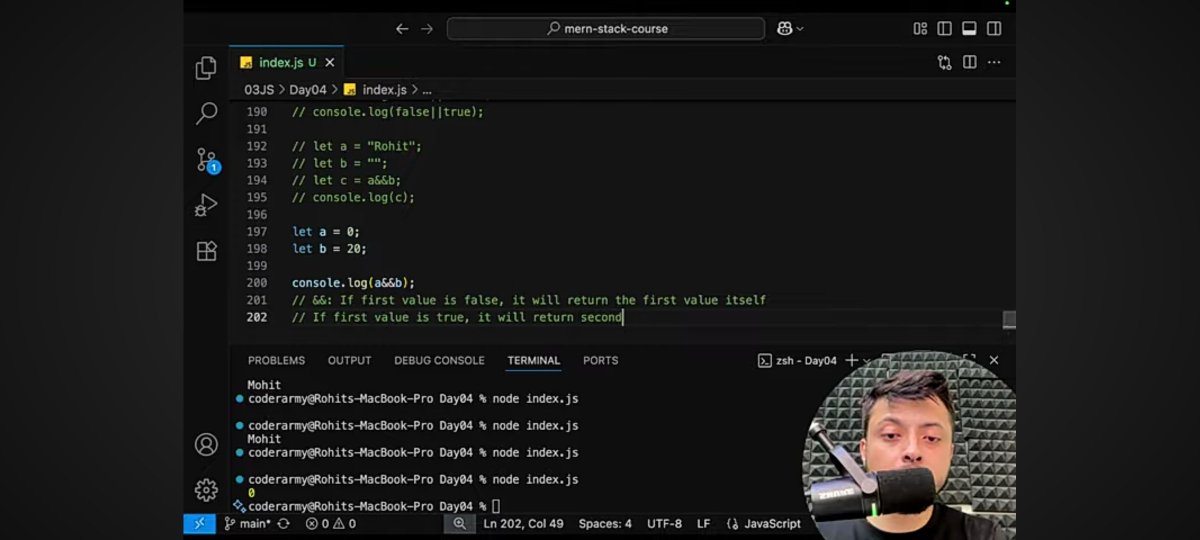
Task: Open the Copilot chat icon
Action: 785,29
